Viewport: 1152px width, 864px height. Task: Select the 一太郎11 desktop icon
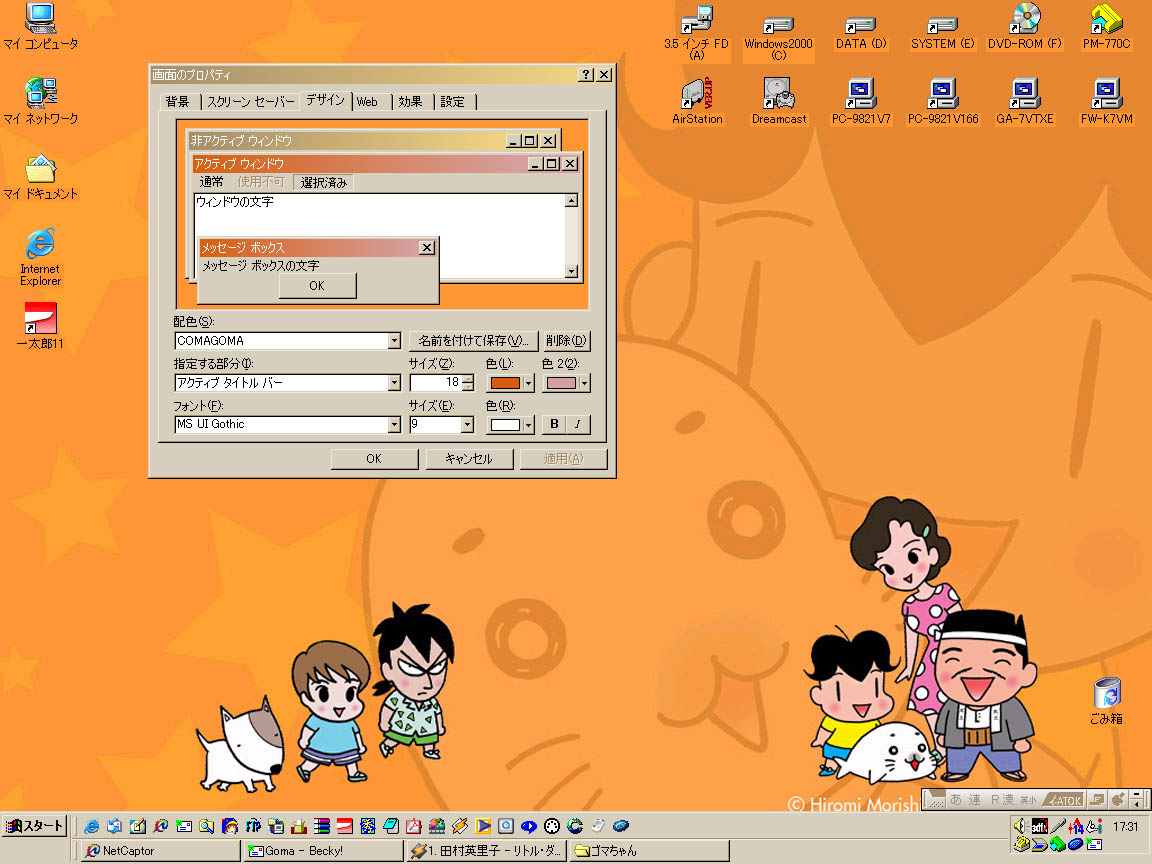(40, 326)
